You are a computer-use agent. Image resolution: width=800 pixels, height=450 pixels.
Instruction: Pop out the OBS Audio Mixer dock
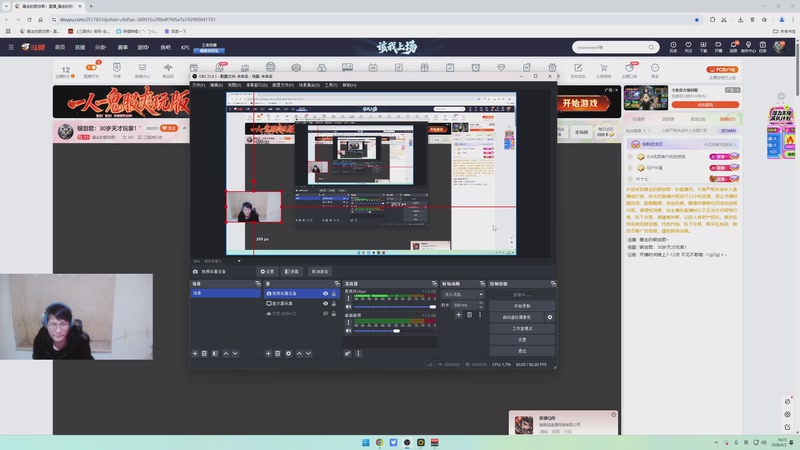coord(434,284)
